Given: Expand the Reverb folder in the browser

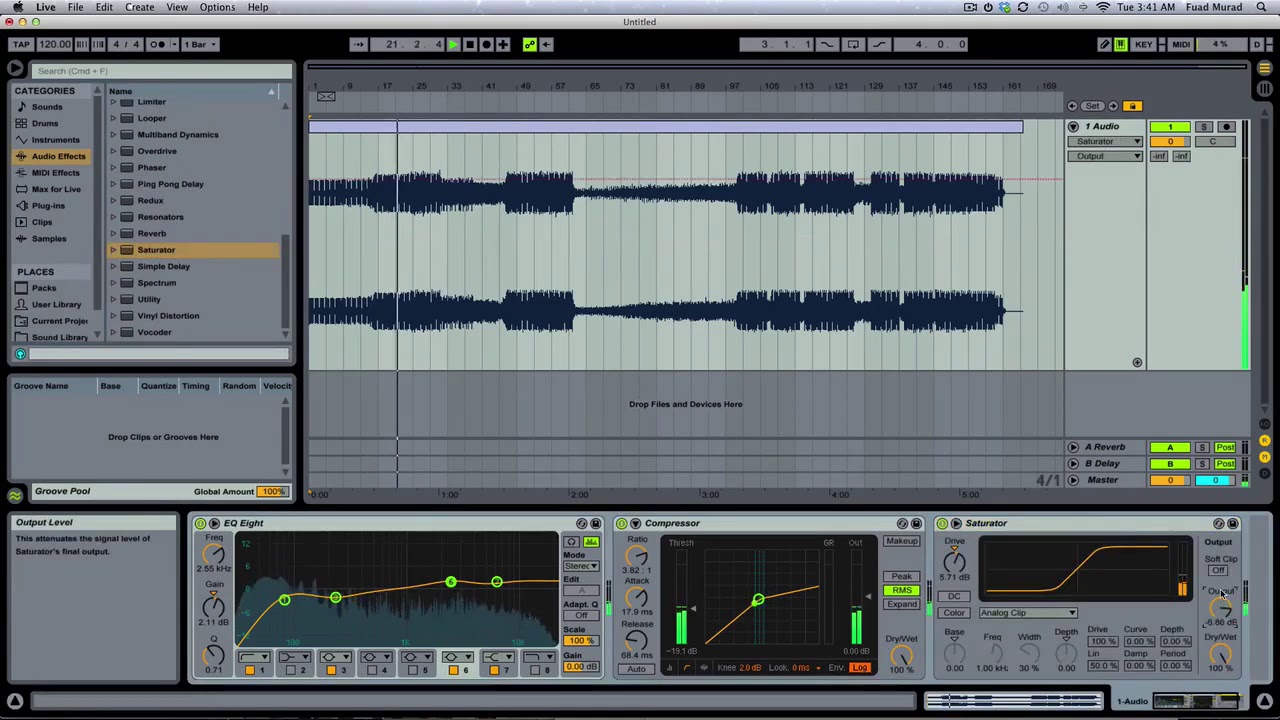Looking at the screenshot, I should tap(113, 233).
